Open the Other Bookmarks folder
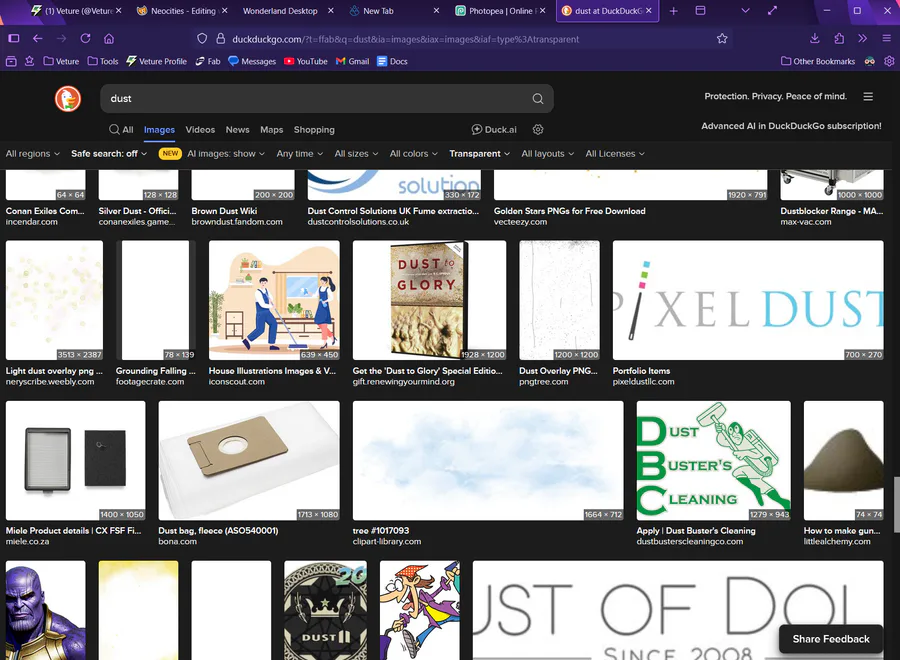The image size is (900, 660). click(x=818, y=61)
